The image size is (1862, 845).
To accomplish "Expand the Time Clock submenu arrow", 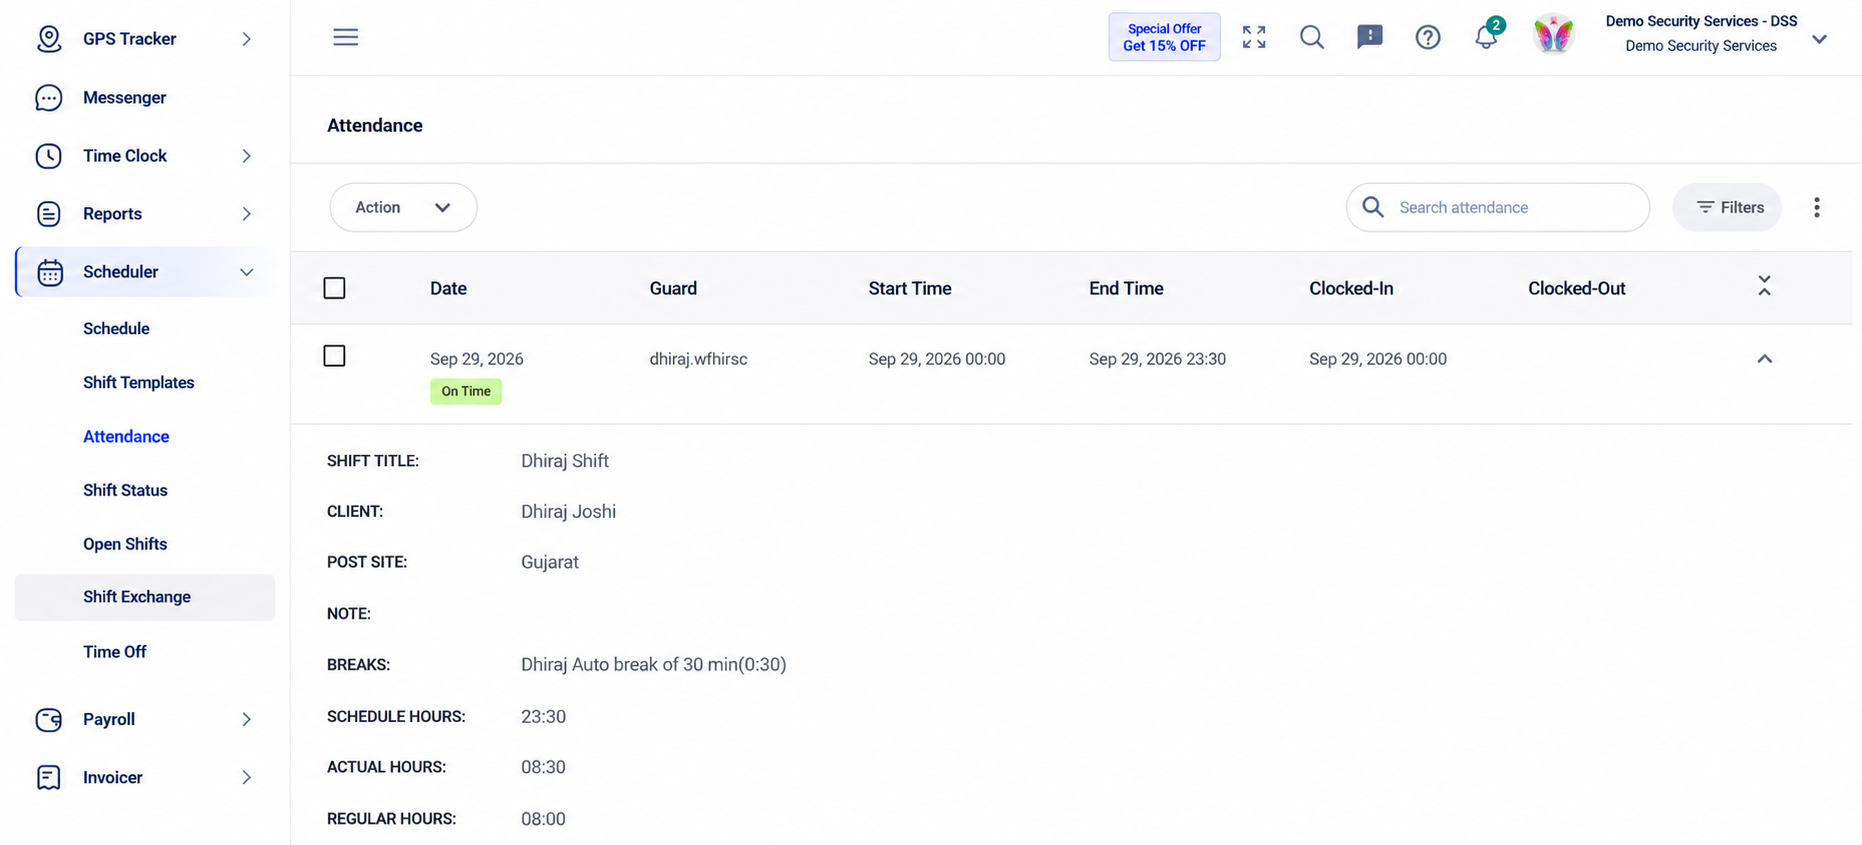I will 247,156.
